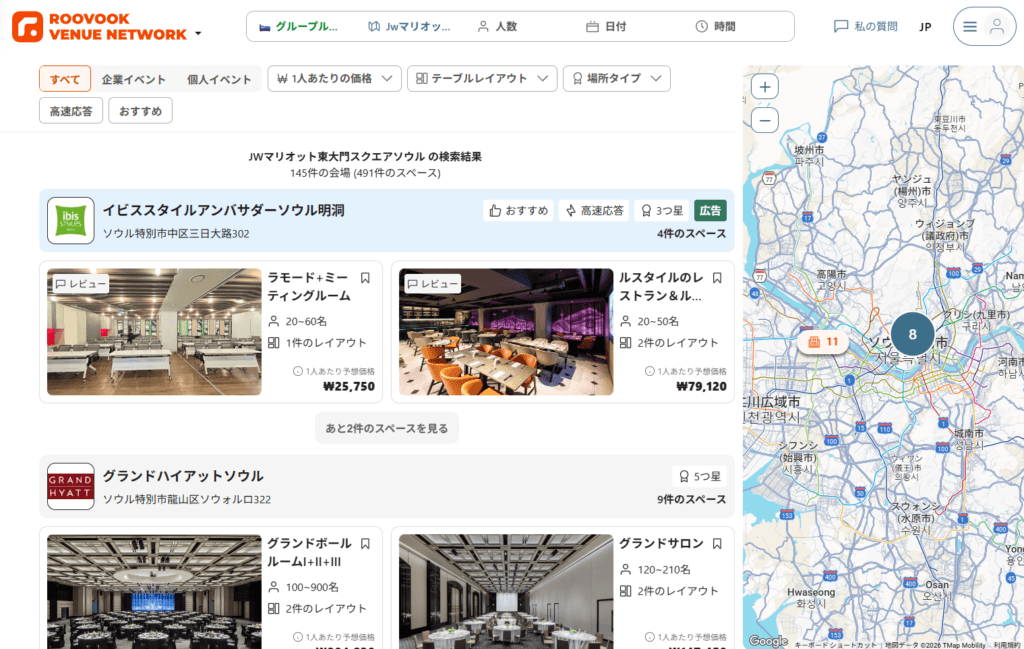This screenshot has height=649, width=1024.
Task: Click ₩25,750 price text
Action: [x=349, y=387]
